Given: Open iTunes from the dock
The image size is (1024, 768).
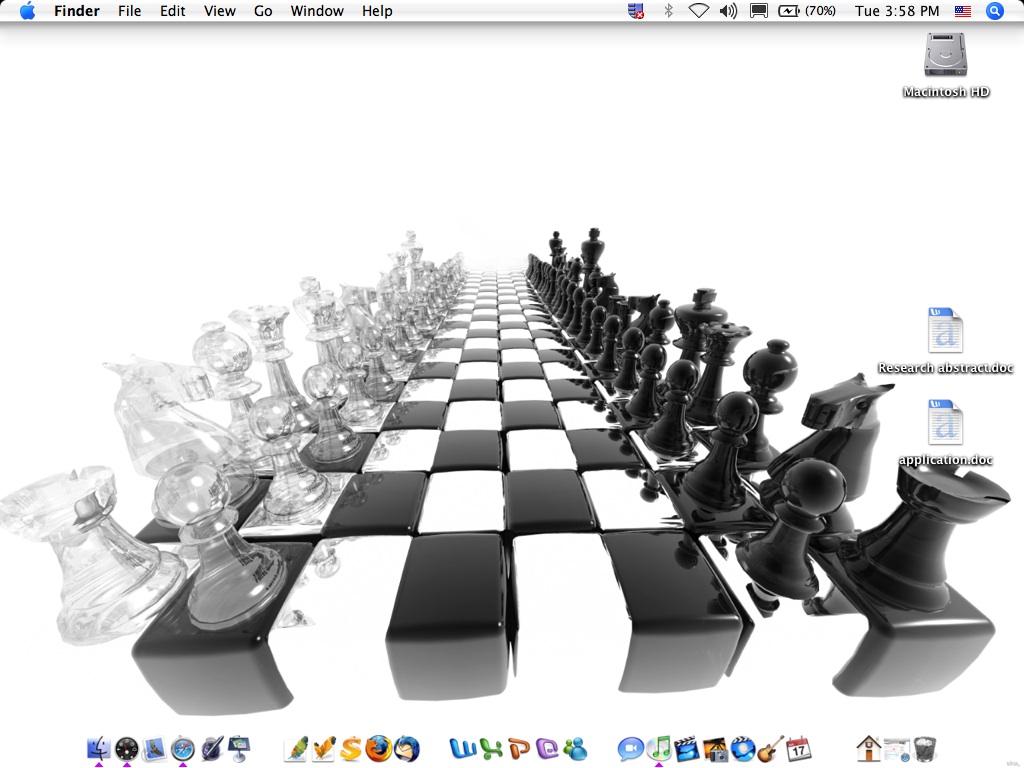Looking at the screenshot, I should tap(659, 748).
